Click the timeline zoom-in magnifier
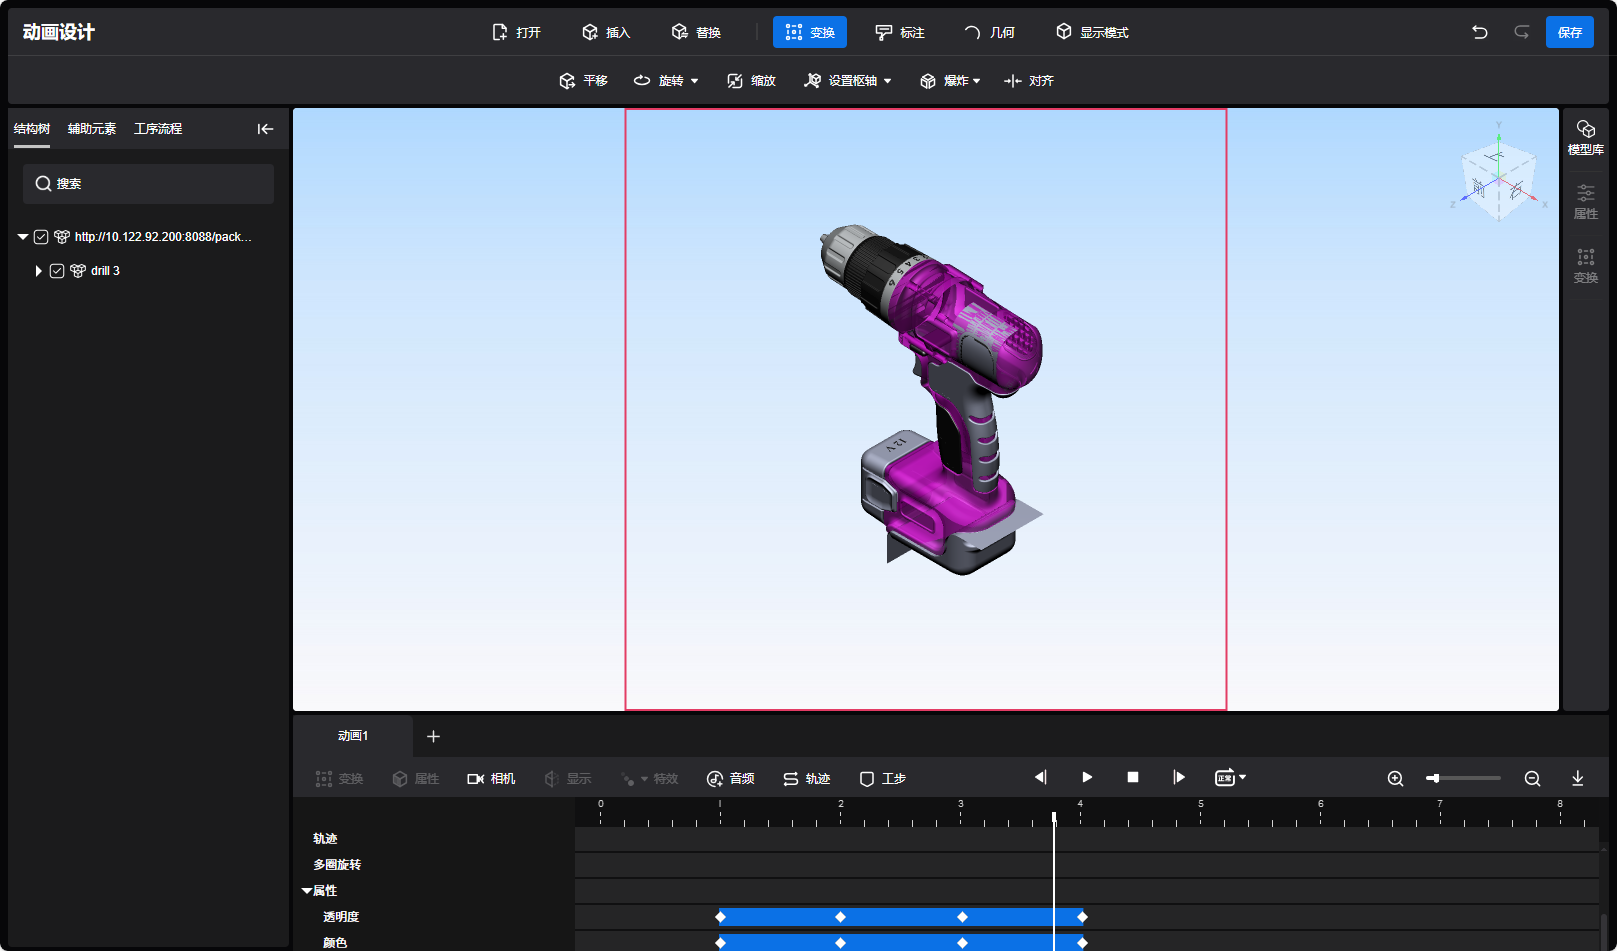 (1395, 778)
